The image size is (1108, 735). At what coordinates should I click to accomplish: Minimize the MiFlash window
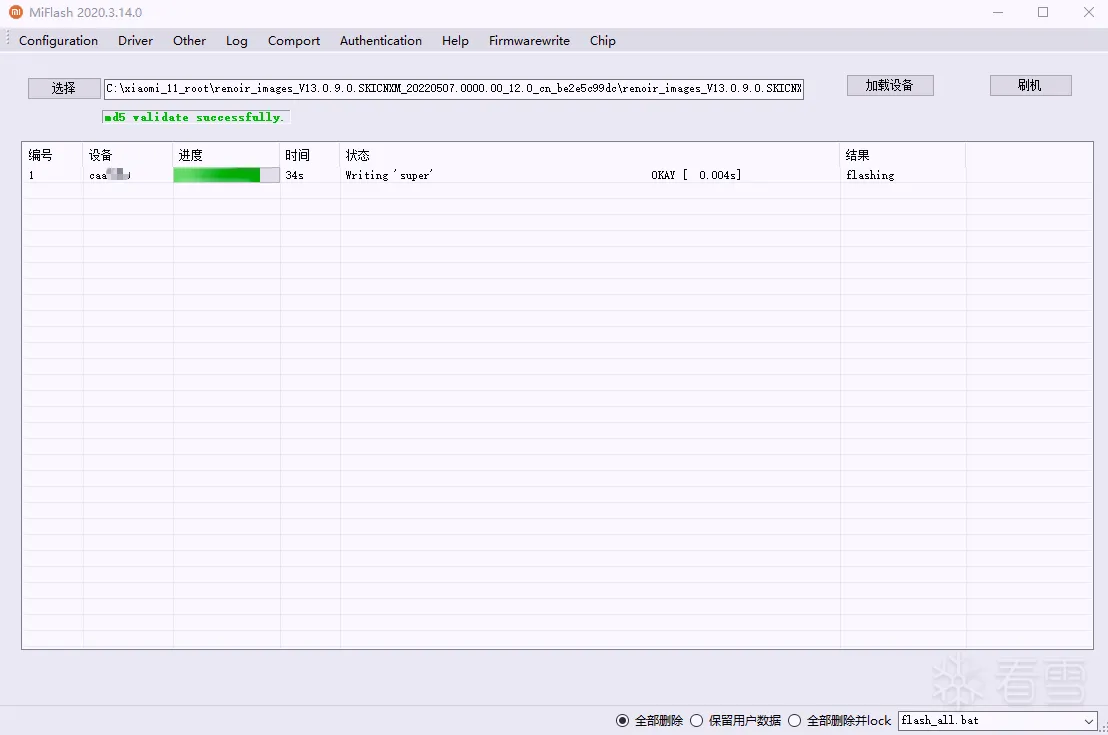click(998, 12)
